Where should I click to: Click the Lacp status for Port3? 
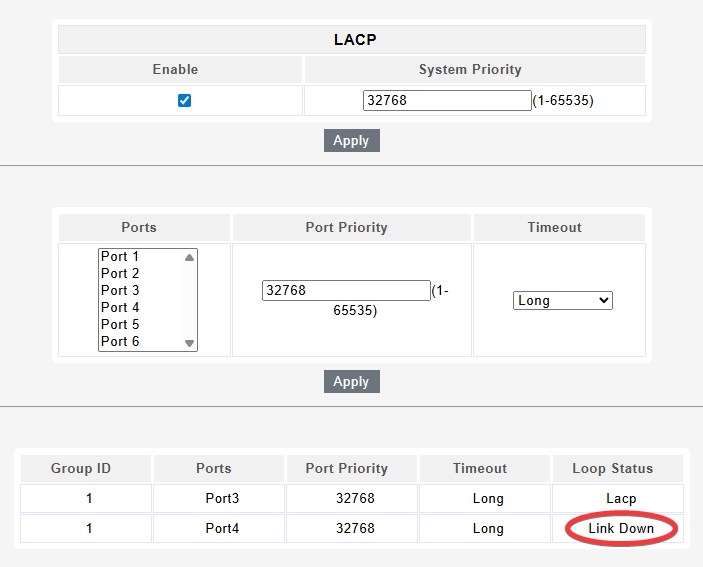(x=620, y=498)
